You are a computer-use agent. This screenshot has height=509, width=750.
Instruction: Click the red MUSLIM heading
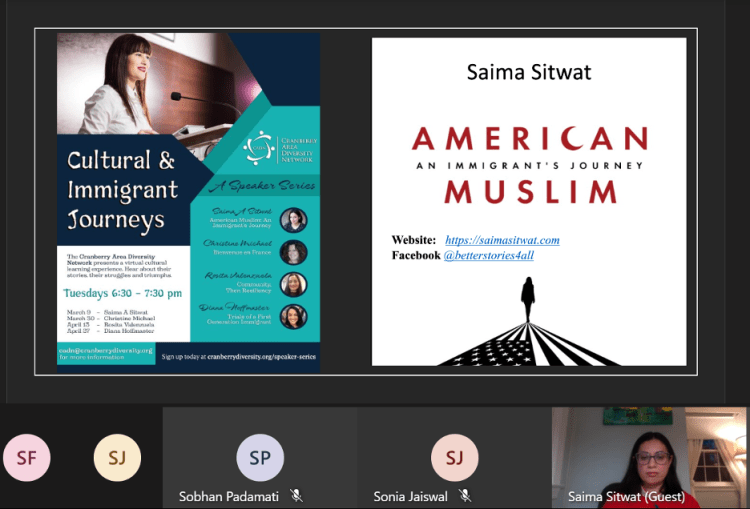pos(530,191)
